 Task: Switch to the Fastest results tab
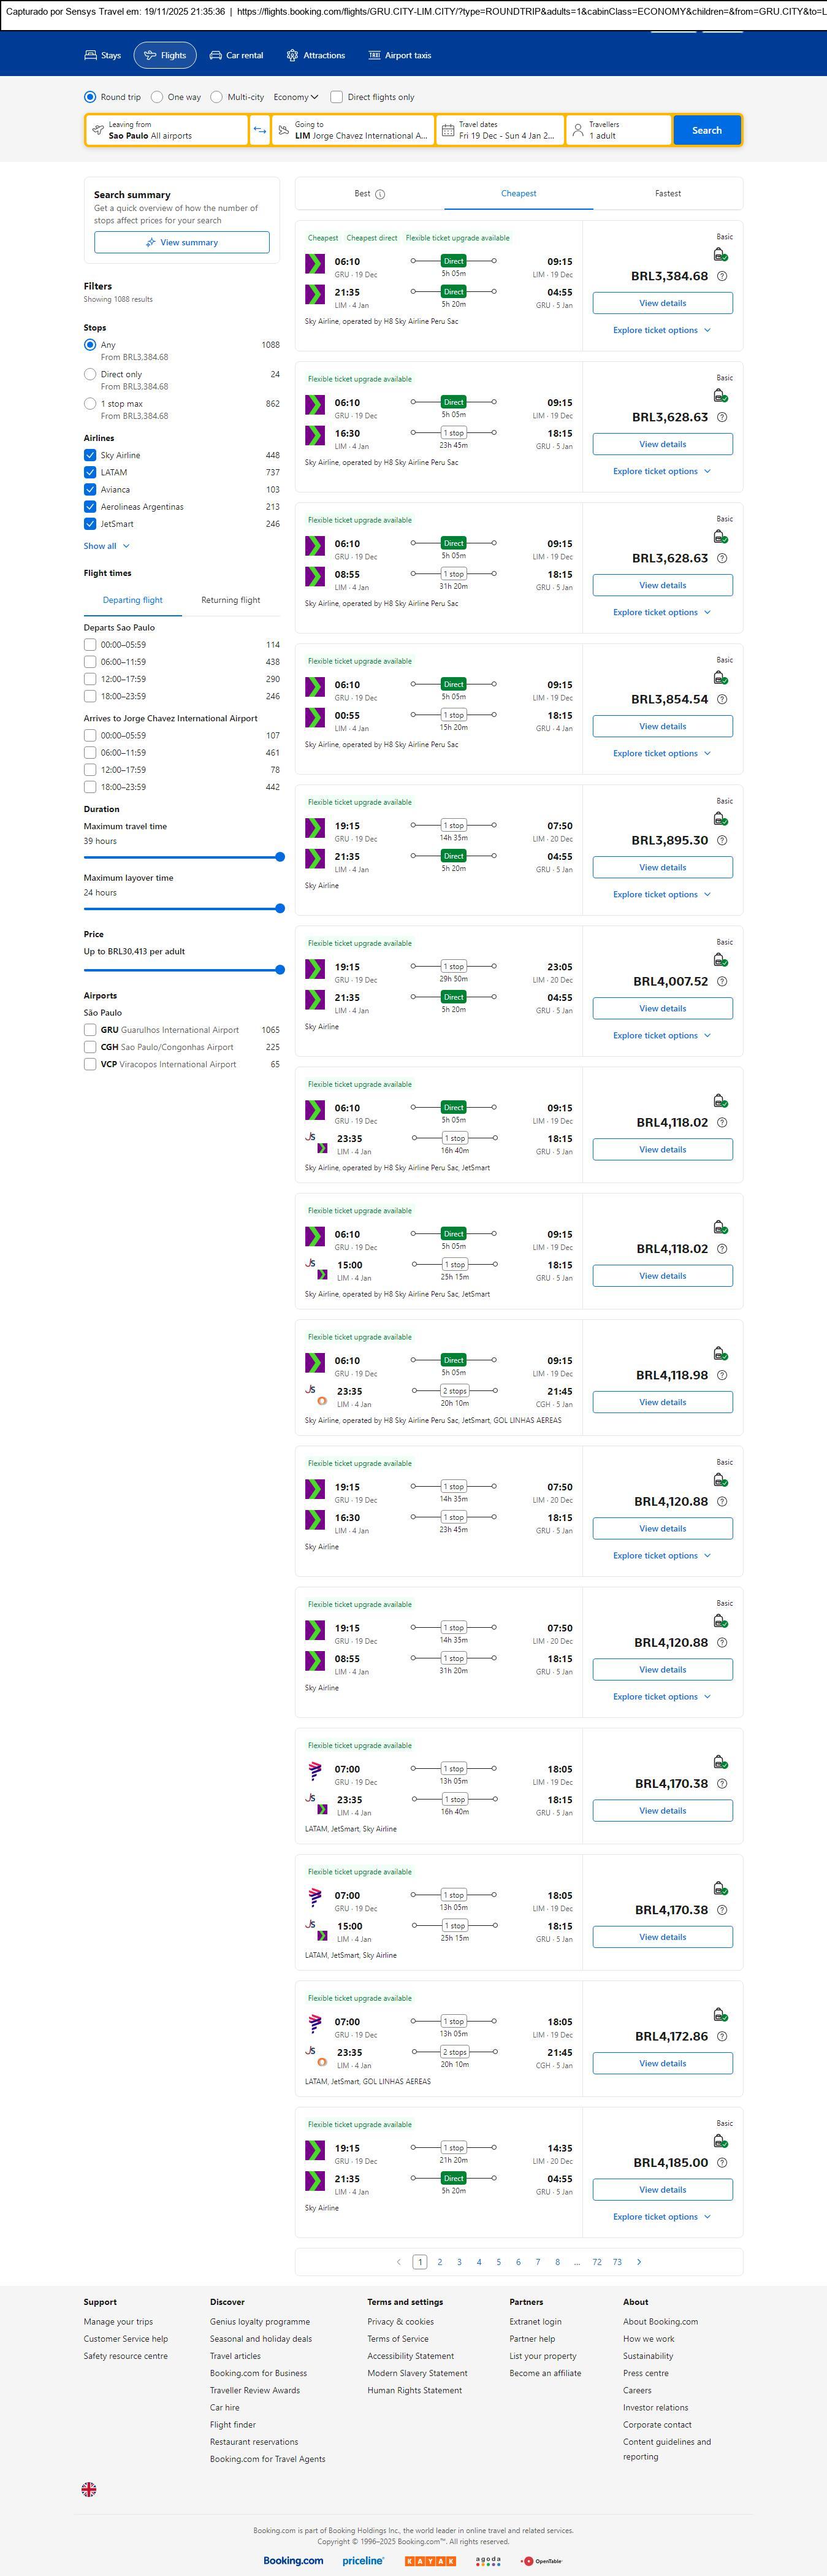[x=667, y=193]
